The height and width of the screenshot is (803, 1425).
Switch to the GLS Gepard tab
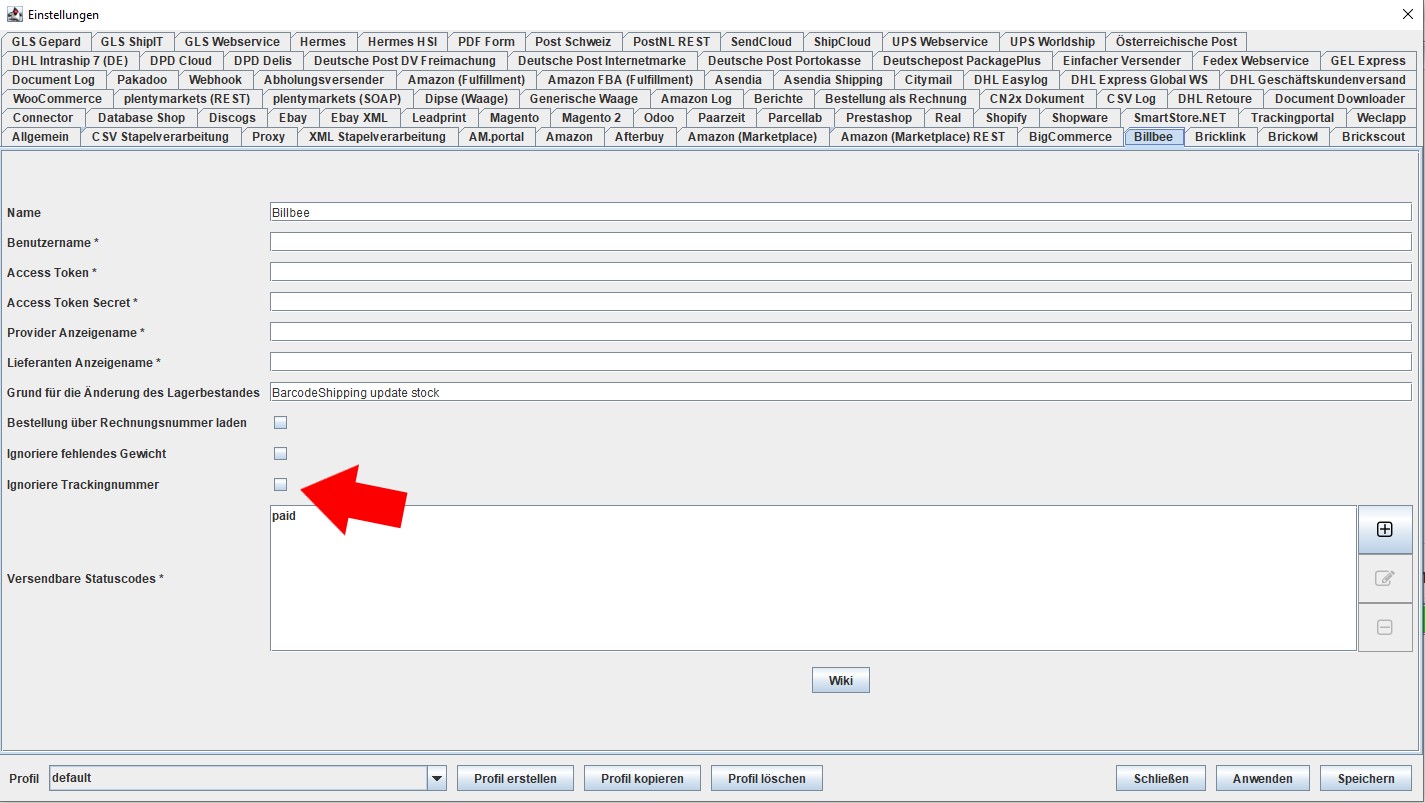[x=46, y=42]
